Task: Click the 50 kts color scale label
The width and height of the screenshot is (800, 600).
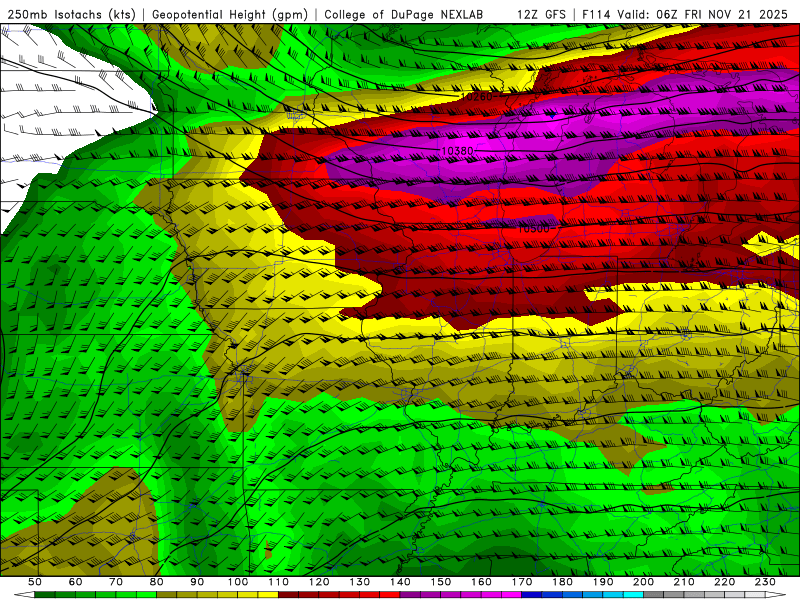Action: click(35, 582)
